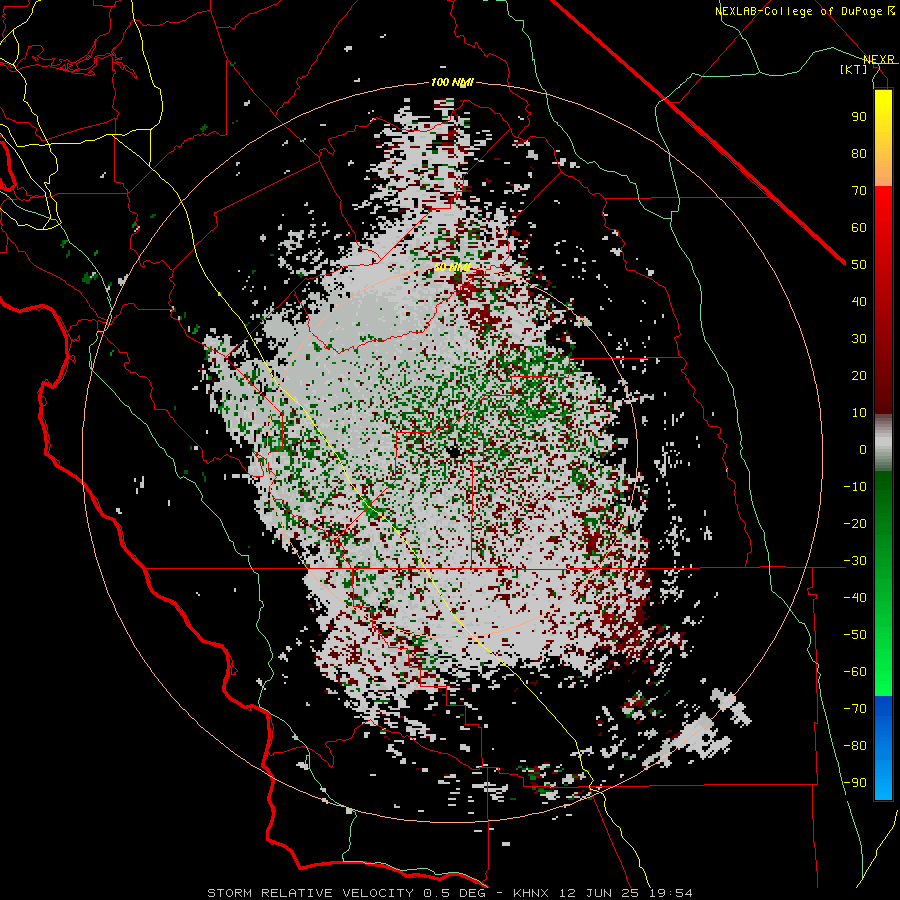Click the STORM RELATIVE VELOCITY caption text
This screenshot has height=900, width=900.
click(x=310, y=893)
